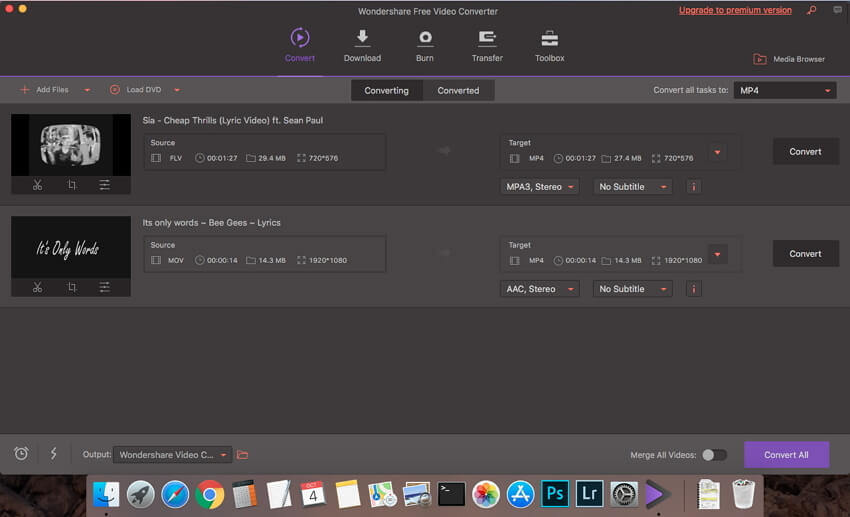Open the Notes app from the dock
The image size is (850, 517).
347,494
